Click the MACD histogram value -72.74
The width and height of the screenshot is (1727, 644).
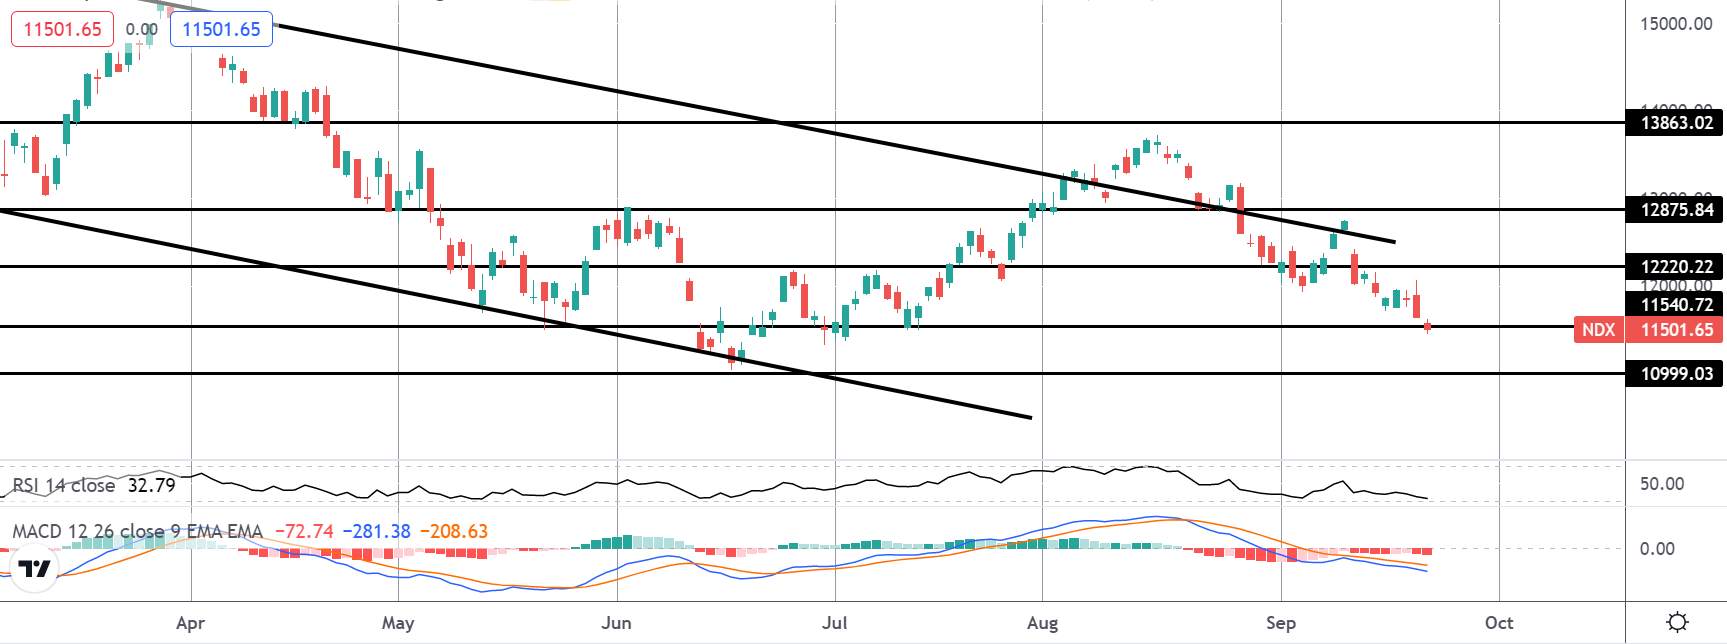tap(303, 531)
